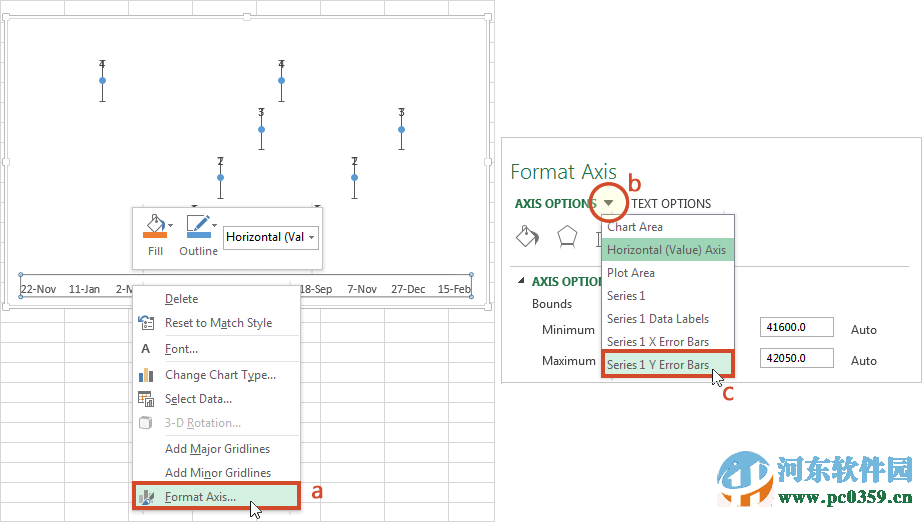Select Series 1 Data Labels in the list
Screen dimensions: 922x522
[668, 319]
